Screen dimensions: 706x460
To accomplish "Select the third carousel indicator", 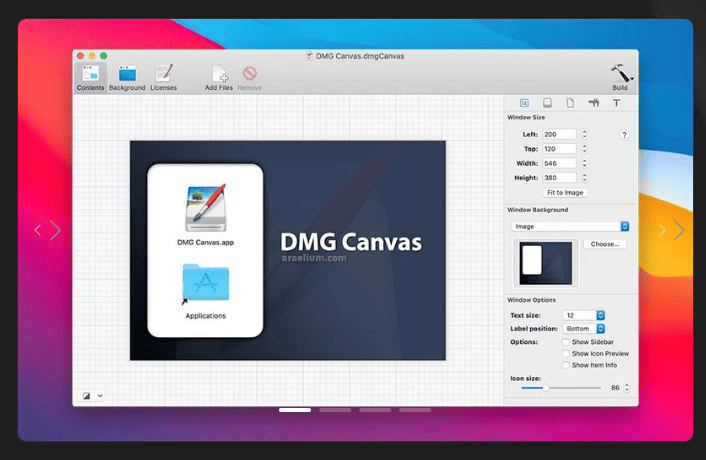I will (375, 410).
